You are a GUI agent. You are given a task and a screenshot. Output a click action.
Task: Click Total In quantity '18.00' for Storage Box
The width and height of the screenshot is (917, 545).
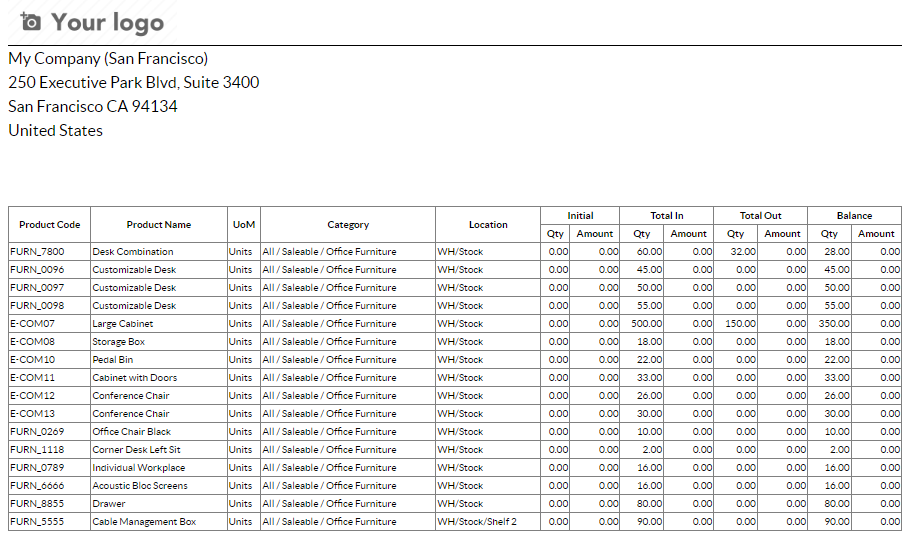(x=650, y=342)
